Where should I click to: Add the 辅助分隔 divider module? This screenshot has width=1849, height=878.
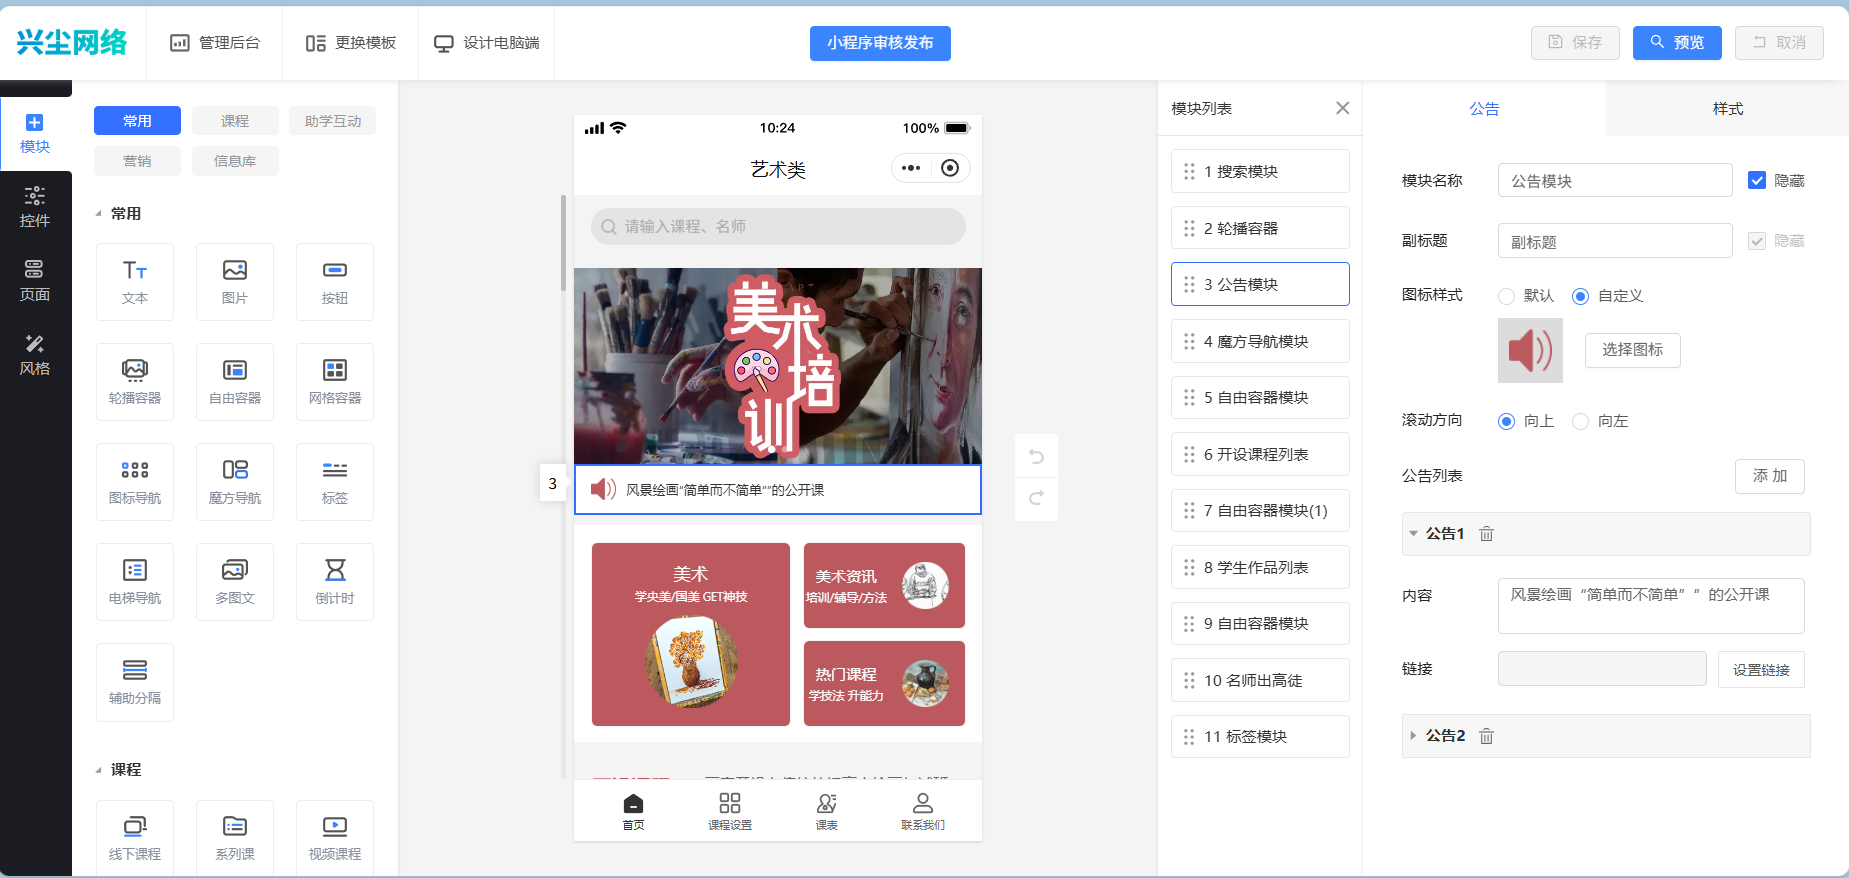click(x=135, y=682)
